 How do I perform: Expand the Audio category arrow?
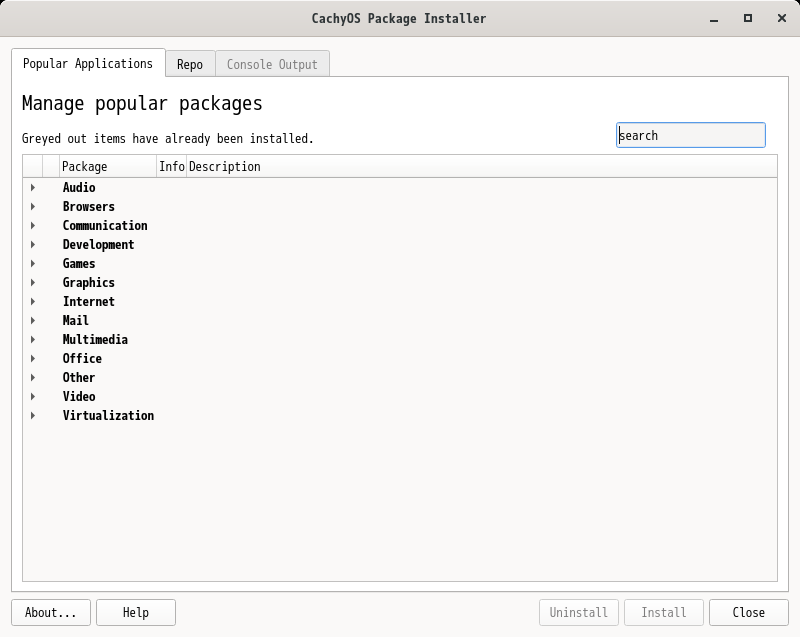(33, 188)
